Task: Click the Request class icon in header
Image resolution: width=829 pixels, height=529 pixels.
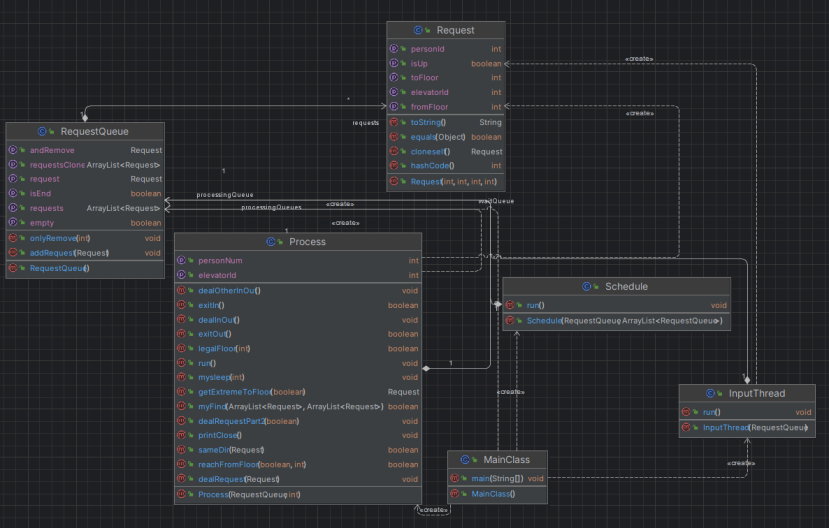Action: (x=418, y=31)
